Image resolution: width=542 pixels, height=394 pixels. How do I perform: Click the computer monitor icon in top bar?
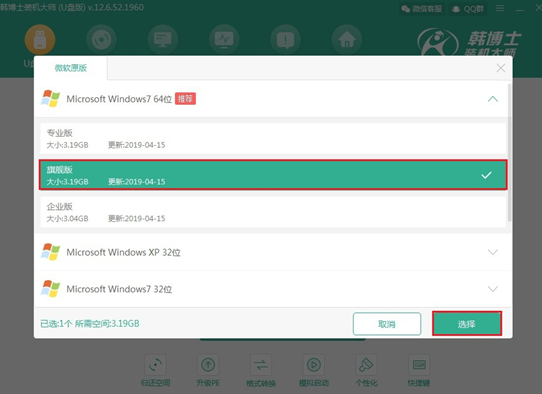pyautogui.click(x=162, y=40)
